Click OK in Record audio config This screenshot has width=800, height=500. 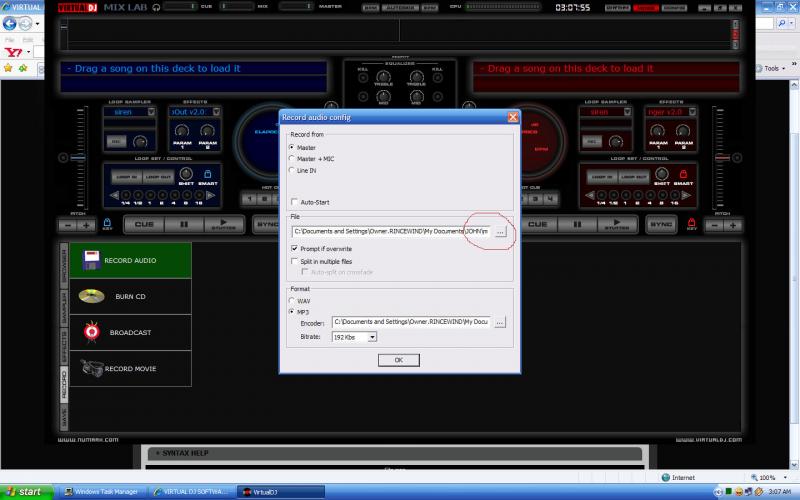click(x=399, y=360)
